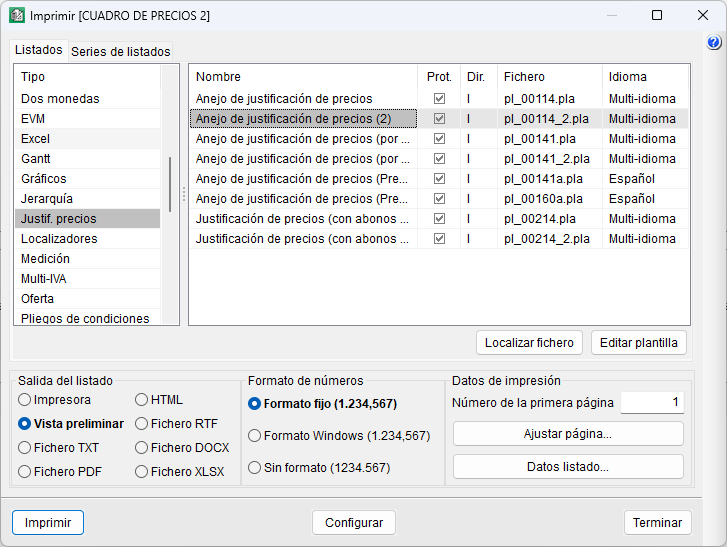Switch to Series de listados tab
Screen dimensions: 727x547
tap(120, 52)
